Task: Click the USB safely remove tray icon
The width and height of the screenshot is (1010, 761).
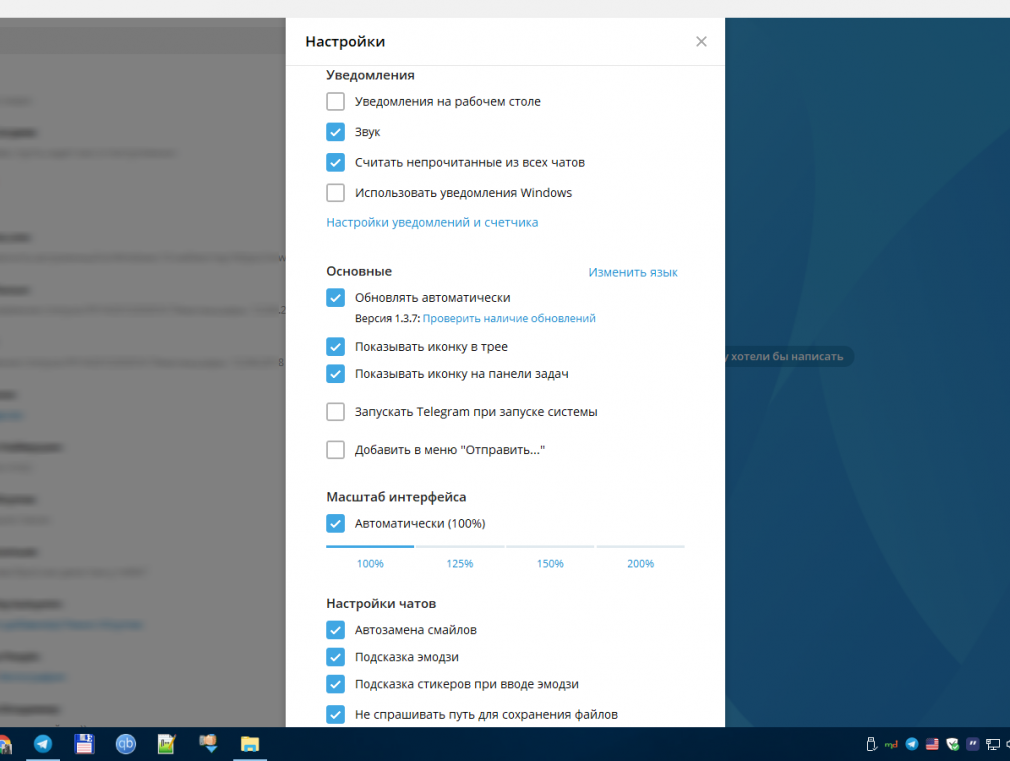Action: pos(872,744)
